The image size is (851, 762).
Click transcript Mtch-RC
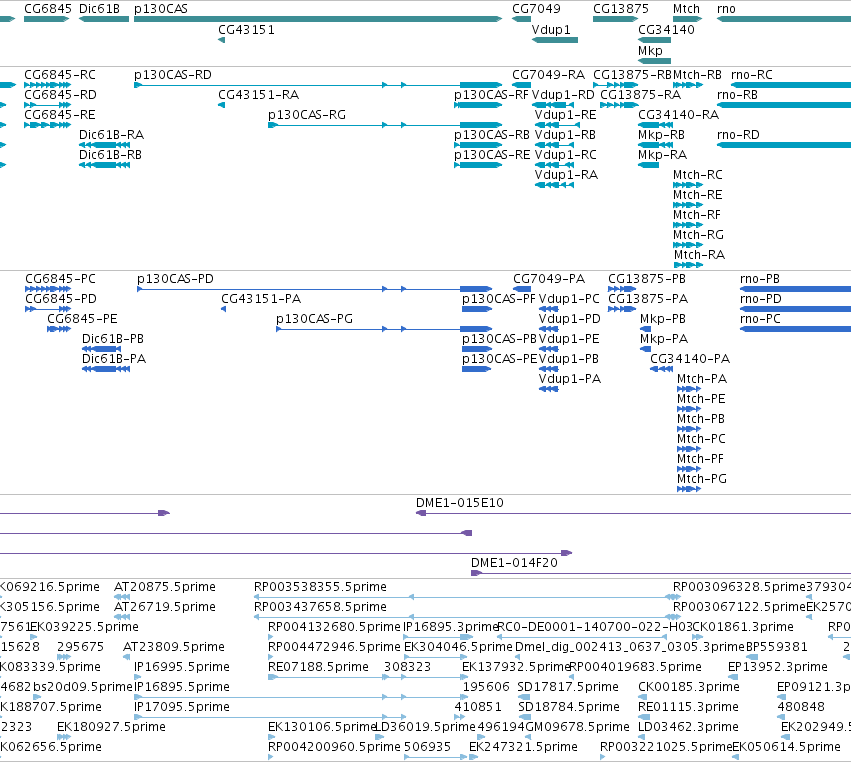pos(688,185)
